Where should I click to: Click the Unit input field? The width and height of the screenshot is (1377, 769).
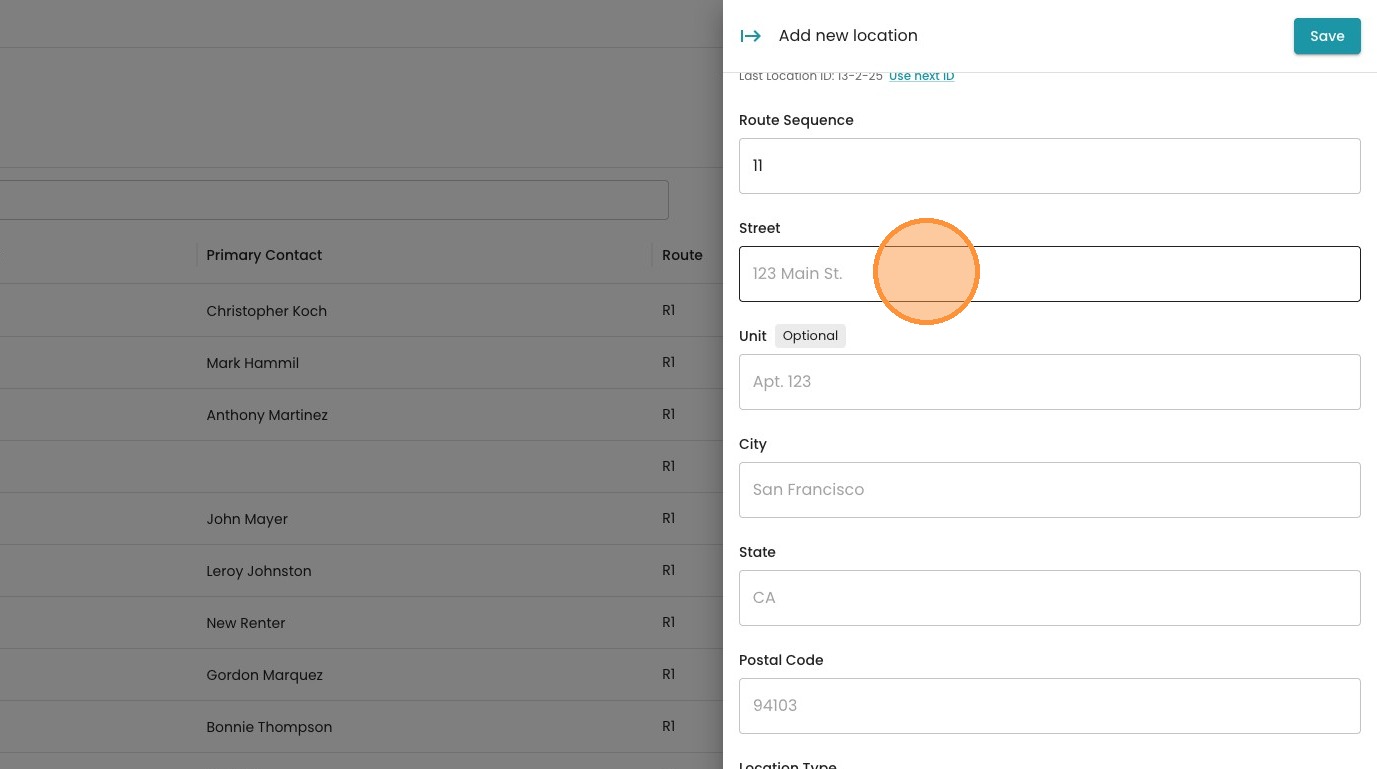tap(1049, 382)
